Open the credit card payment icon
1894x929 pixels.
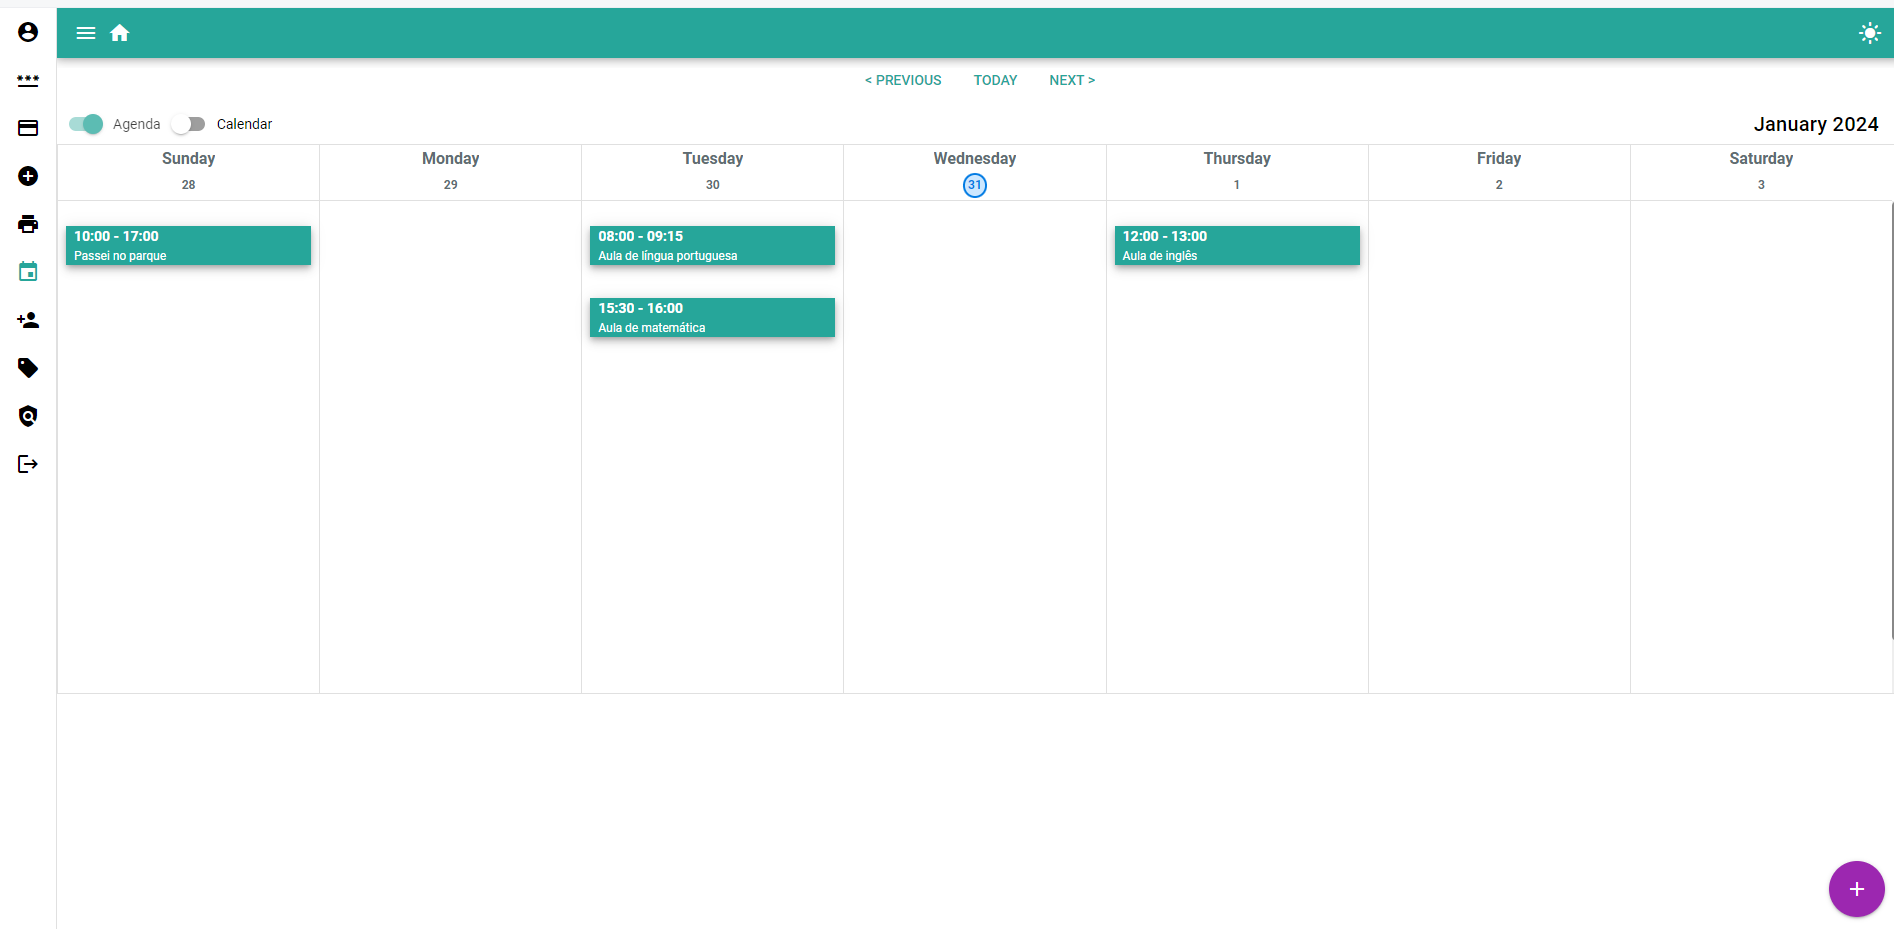28,128
